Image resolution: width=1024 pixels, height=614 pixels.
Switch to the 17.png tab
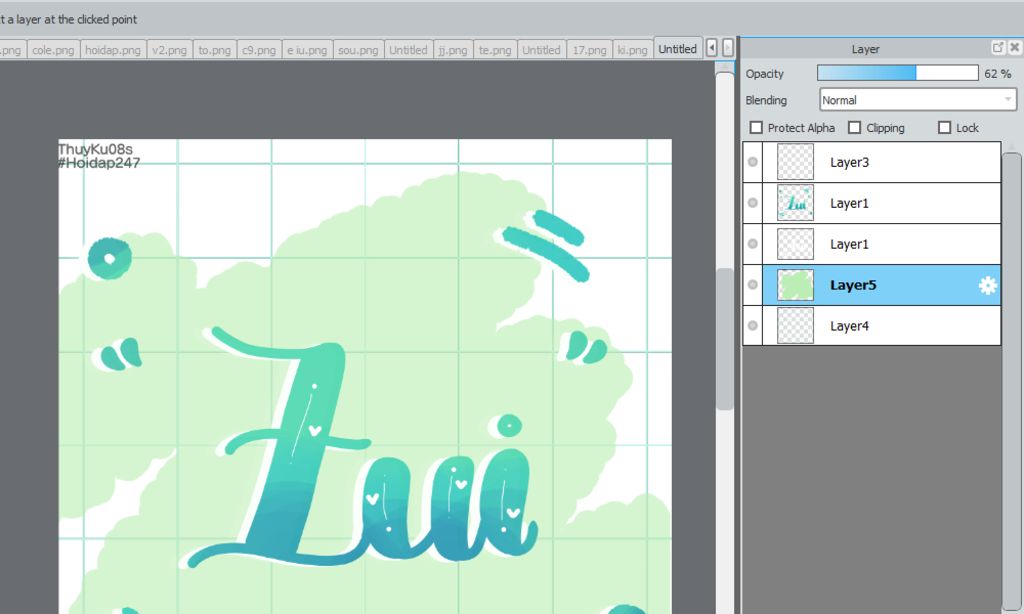589,50
